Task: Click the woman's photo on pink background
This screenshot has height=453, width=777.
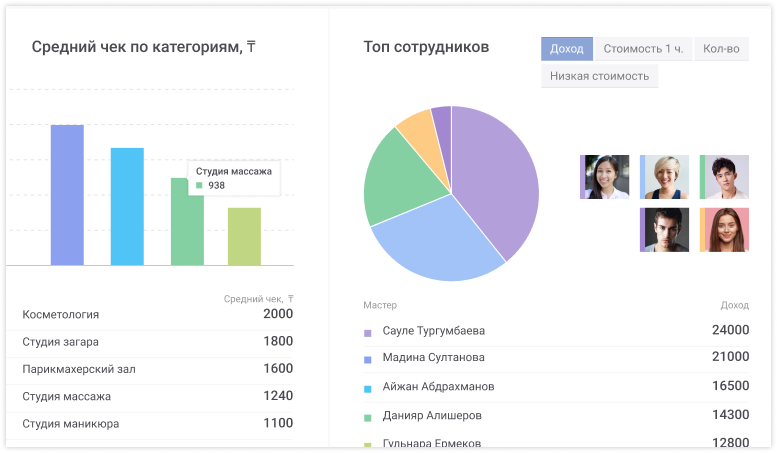Action: click(x=724, y=229)
